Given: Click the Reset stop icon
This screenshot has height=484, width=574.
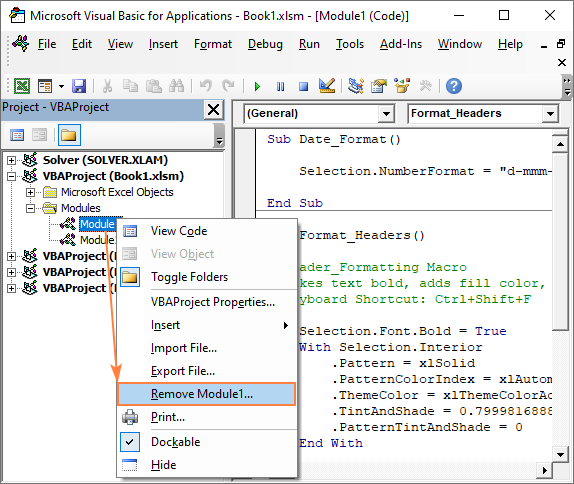Looking at the screenshot, I should [303, 87].
